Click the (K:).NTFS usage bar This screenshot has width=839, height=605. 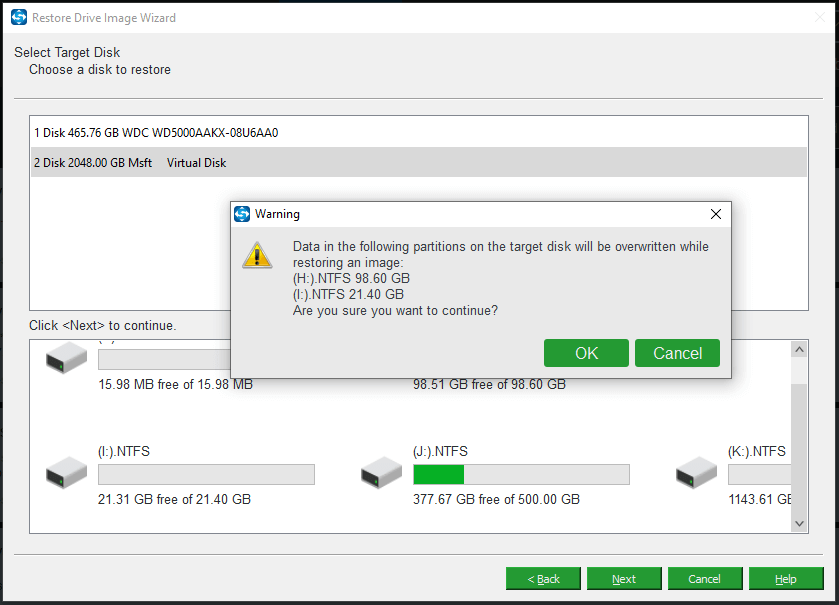(759, 474)
